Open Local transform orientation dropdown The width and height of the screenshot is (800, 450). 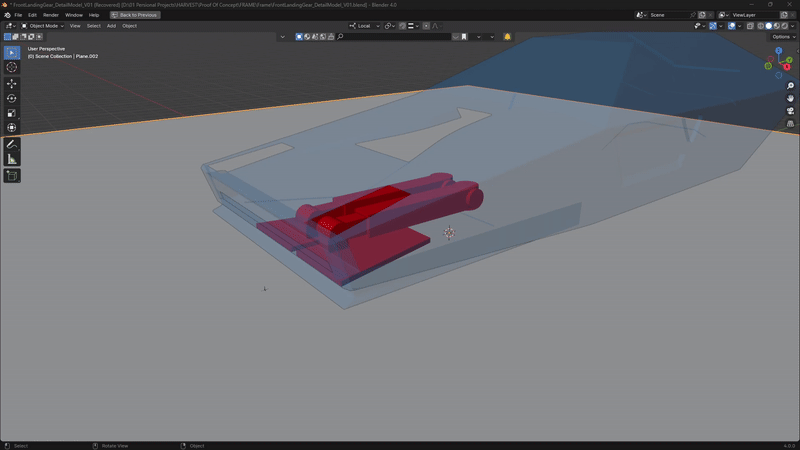(364, 26)
